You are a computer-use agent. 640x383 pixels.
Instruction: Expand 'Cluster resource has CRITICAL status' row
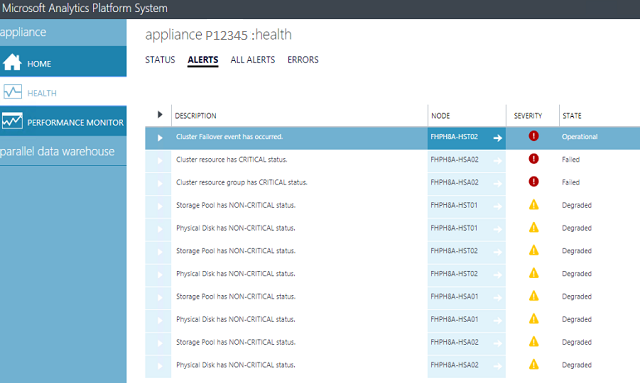point(160,161)
